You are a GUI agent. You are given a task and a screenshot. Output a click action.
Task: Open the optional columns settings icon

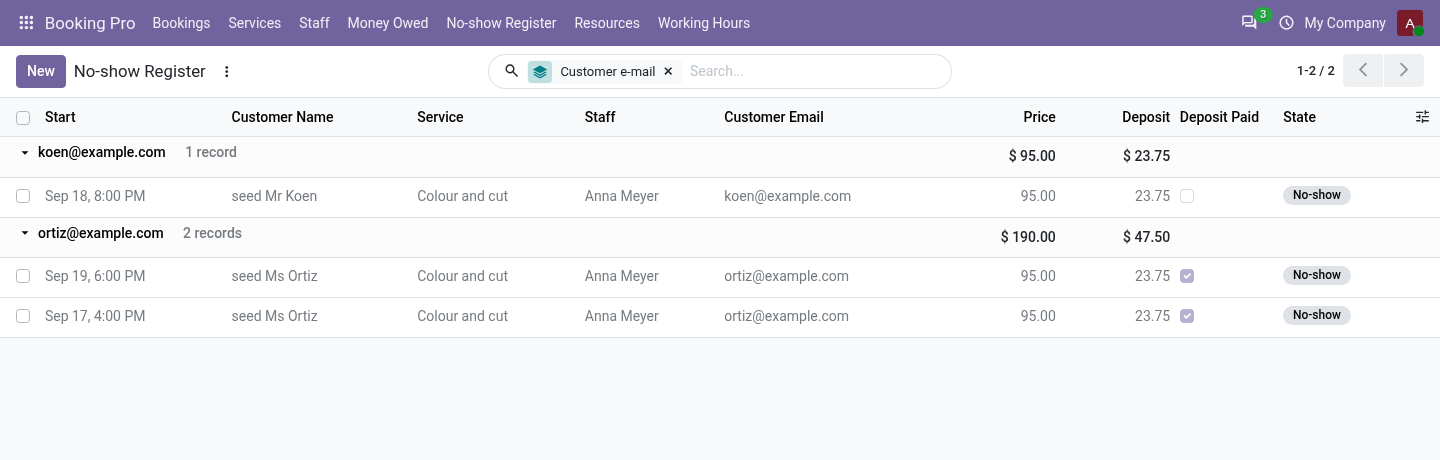1422,117
